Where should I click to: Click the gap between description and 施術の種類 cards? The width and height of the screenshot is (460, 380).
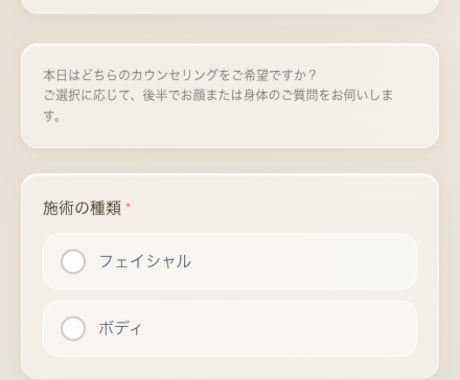pos(230,161)
